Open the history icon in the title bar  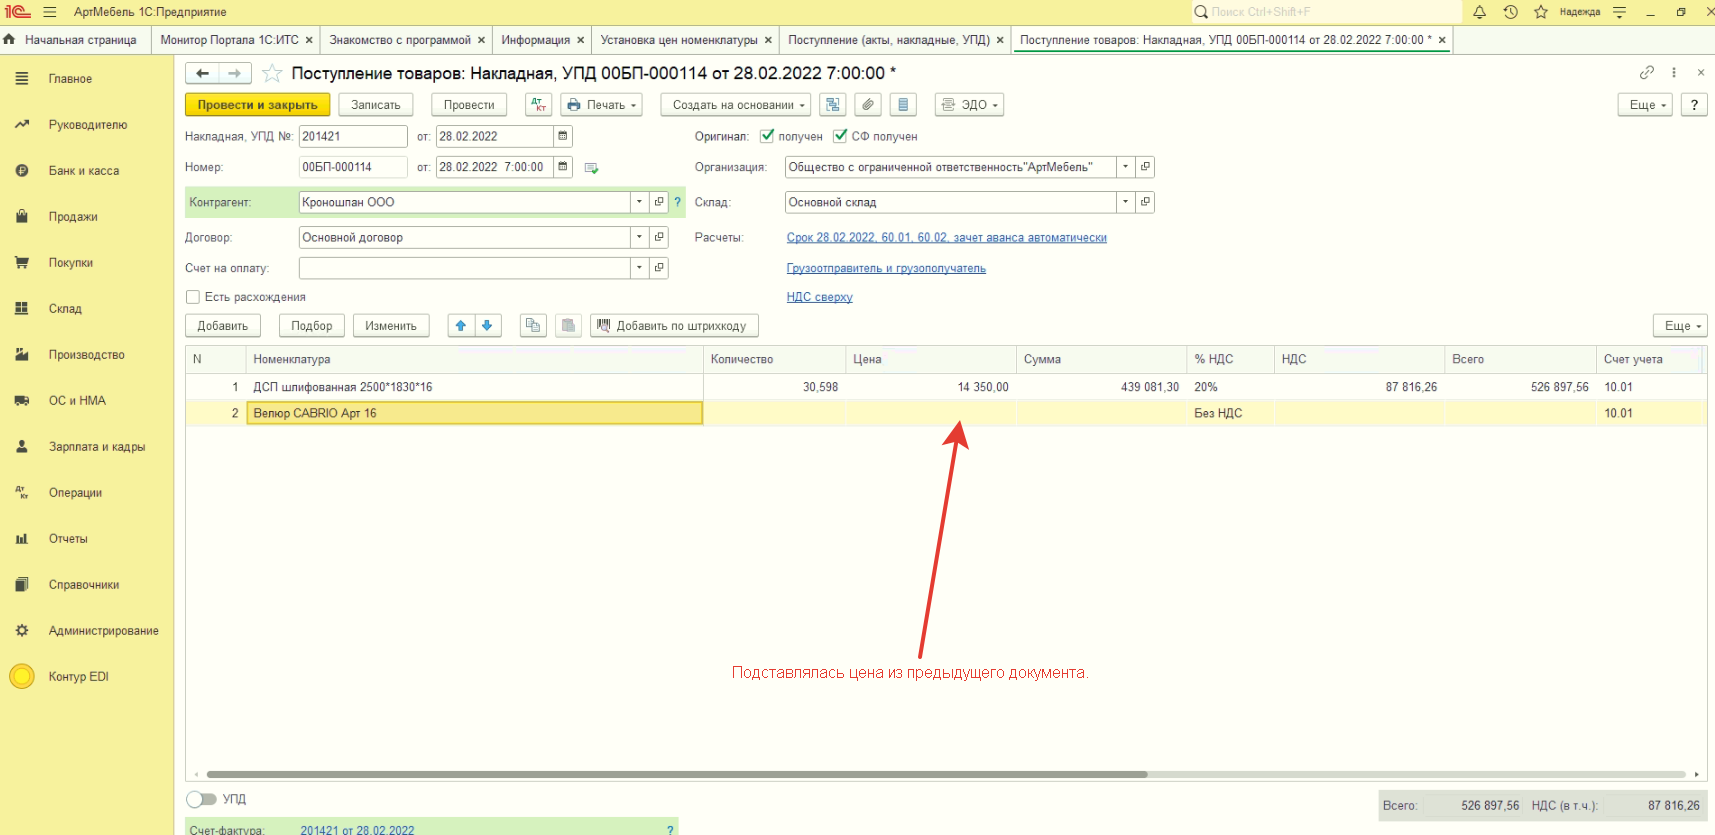[x=1510, y=12]
